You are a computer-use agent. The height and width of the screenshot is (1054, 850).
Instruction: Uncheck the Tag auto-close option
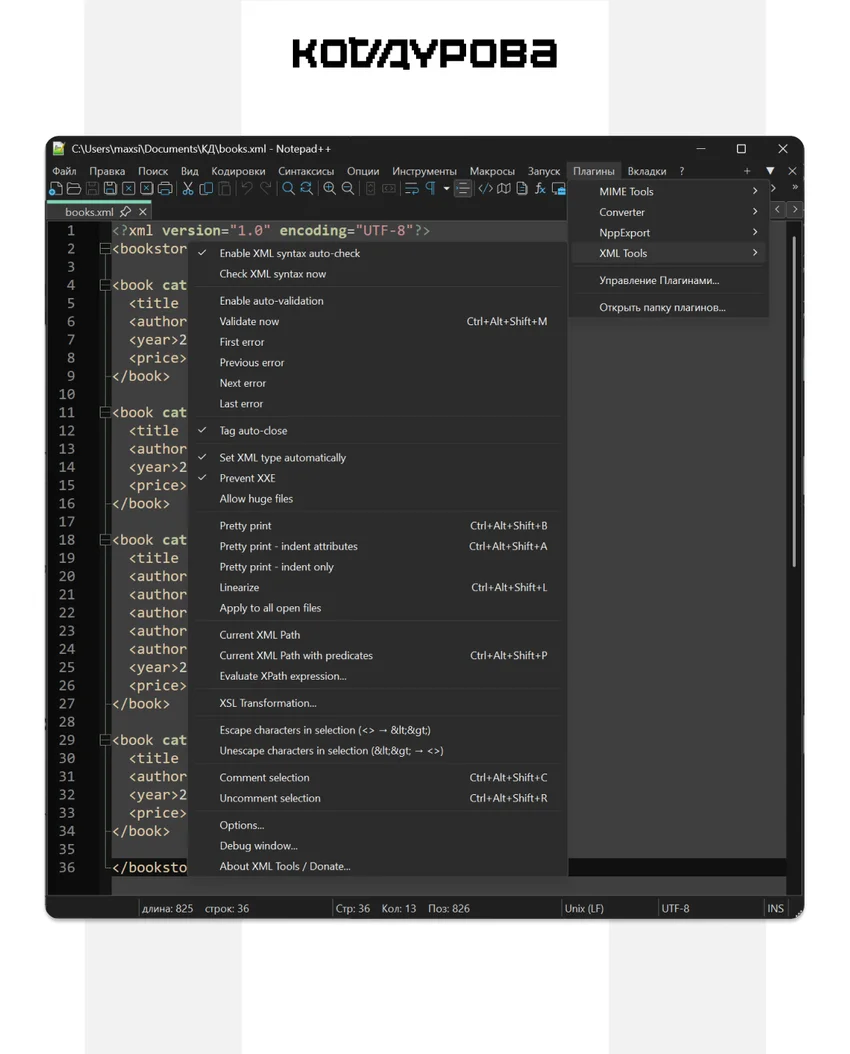[379, 431]
